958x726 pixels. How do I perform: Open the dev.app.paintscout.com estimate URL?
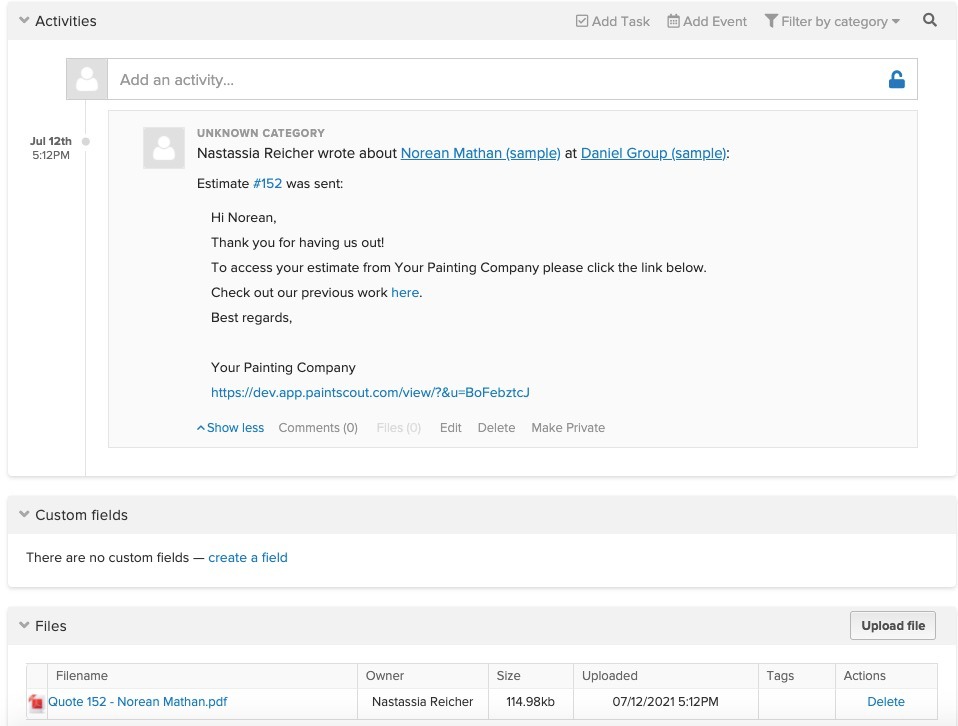[x=370, y=392]
